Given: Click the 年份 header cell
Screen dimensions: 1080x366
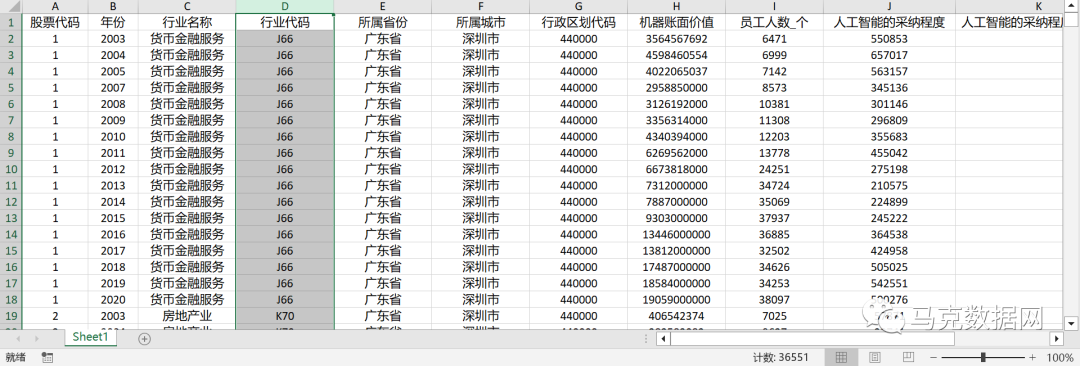Looking at the screenshot, I should click(113, 22).
